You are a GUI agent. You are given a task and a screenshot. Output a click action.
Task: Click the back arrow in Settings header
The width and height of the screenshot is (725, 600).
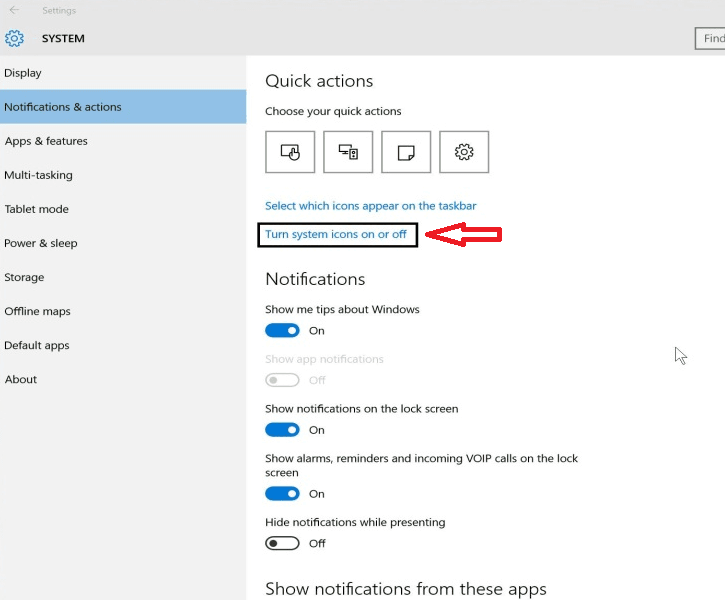point(14,10)
